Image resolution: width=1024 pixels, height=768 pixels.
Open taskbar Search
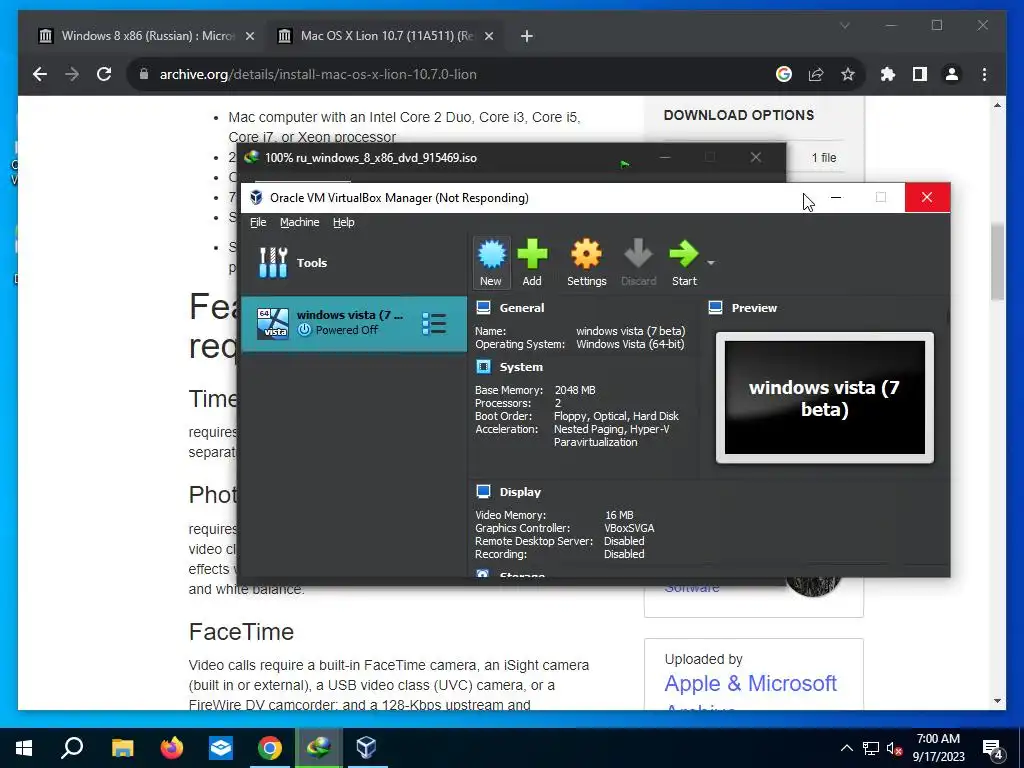pyautogui.click(x=72, y=748)
